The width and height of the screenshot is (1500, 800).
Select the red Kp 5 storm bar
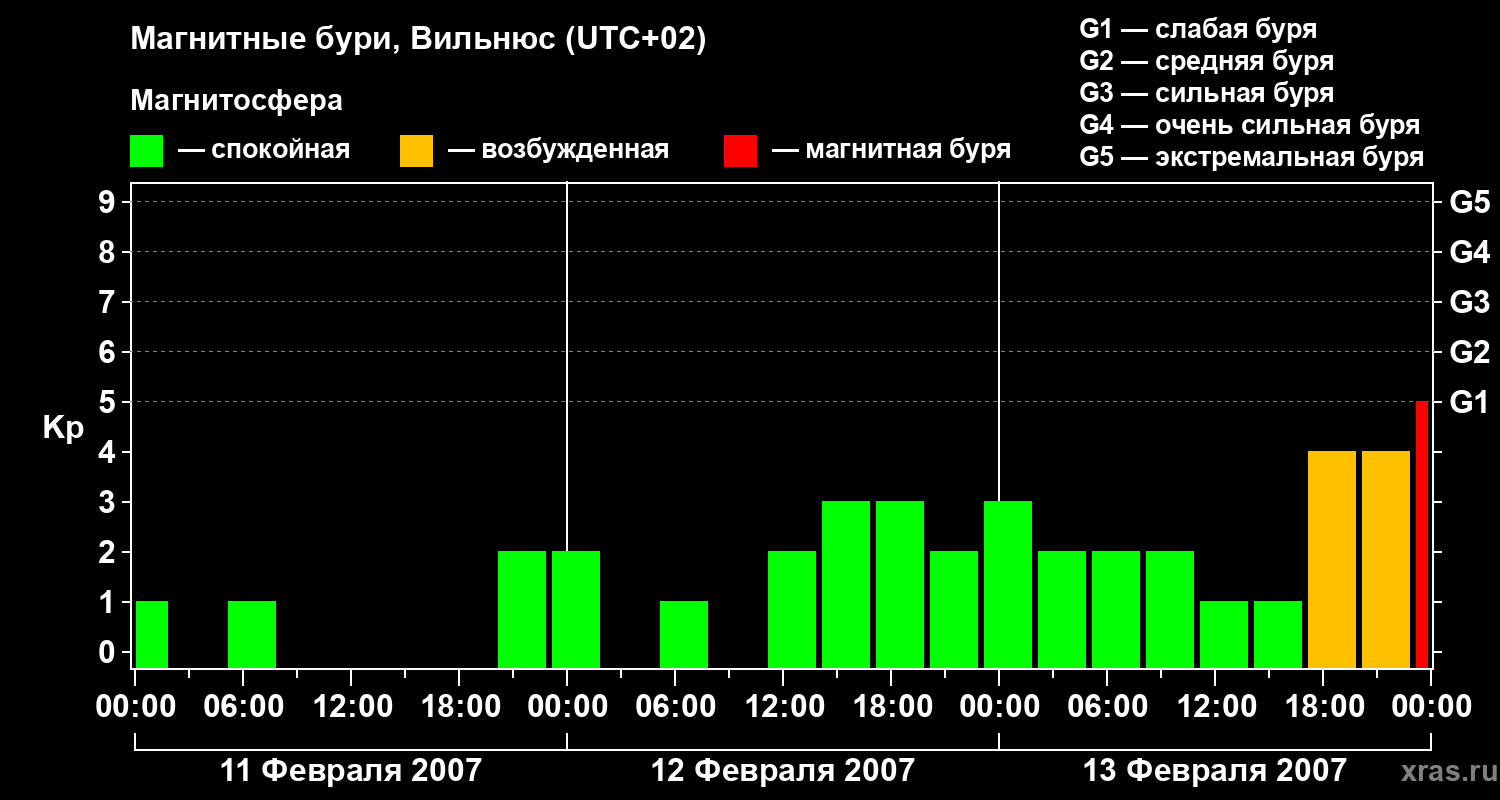1422,534
